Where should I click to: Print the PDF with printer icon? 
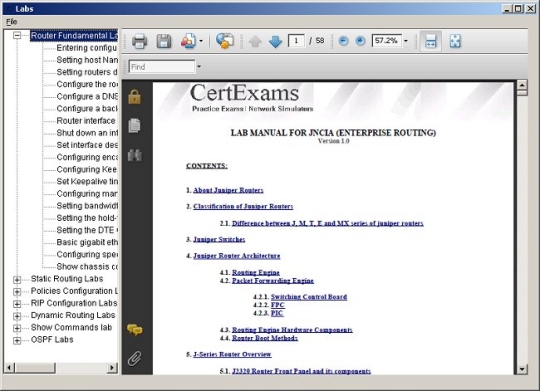[139, 41]
